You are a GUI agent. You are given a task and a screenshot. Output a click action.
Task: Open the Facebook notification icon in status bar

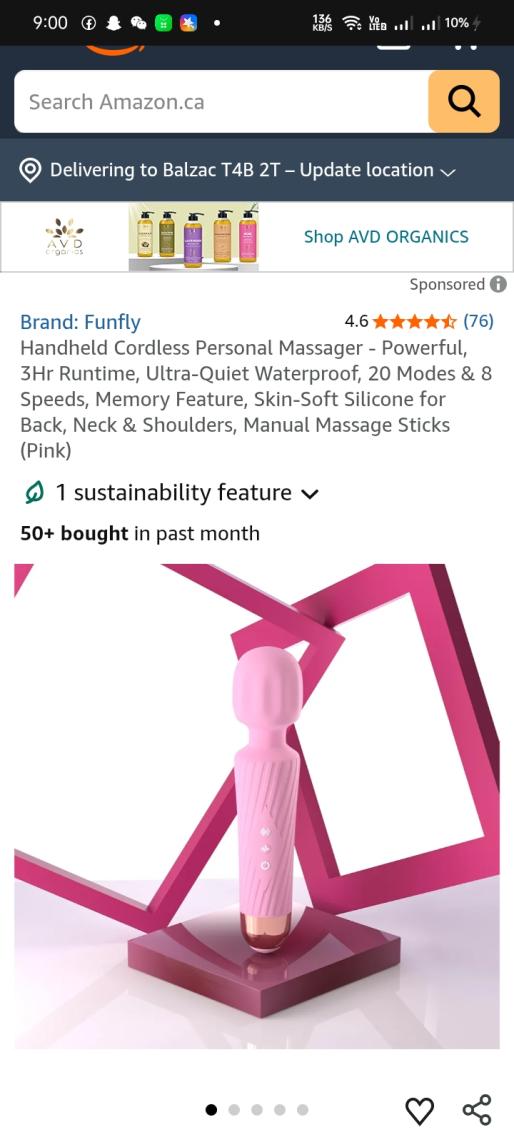tap(88, 23)
